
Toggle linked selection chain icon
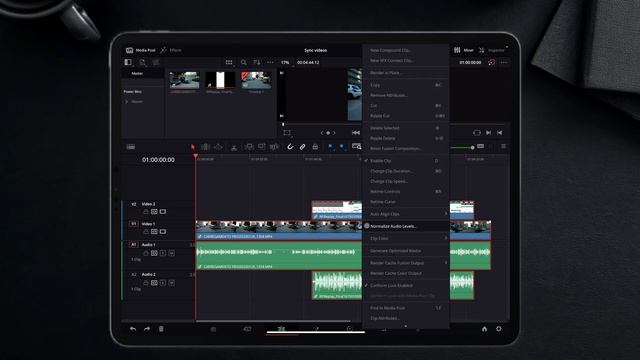pos(302,147)
